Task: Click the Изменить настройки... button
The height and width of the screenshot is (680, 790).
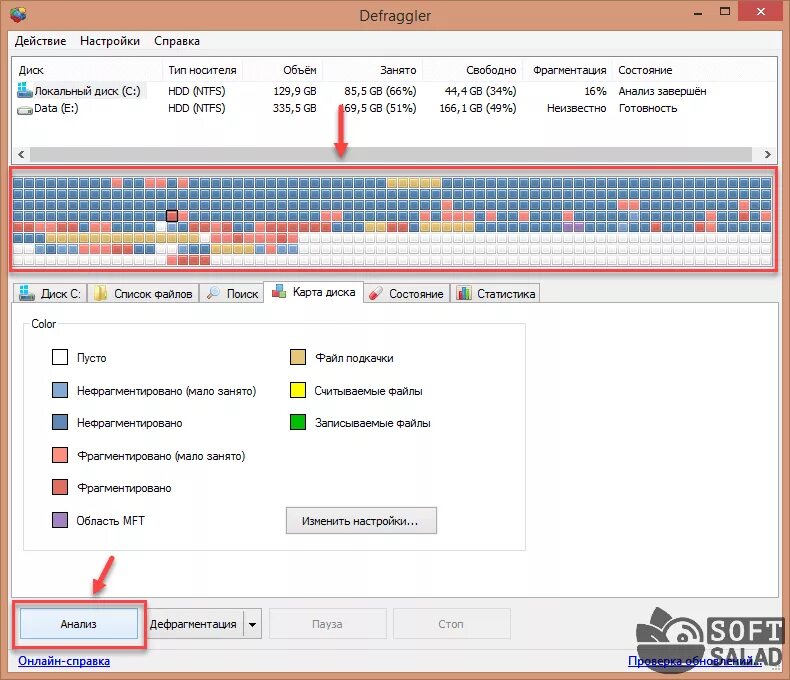Action: (x=361, y=520)
